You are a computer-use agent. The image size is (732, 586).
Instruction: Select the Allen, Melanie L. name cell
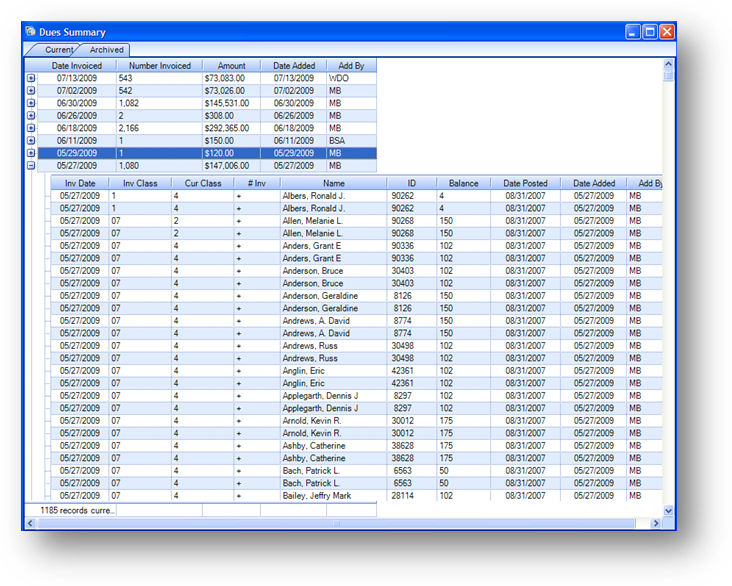click(x=333, y=221)
